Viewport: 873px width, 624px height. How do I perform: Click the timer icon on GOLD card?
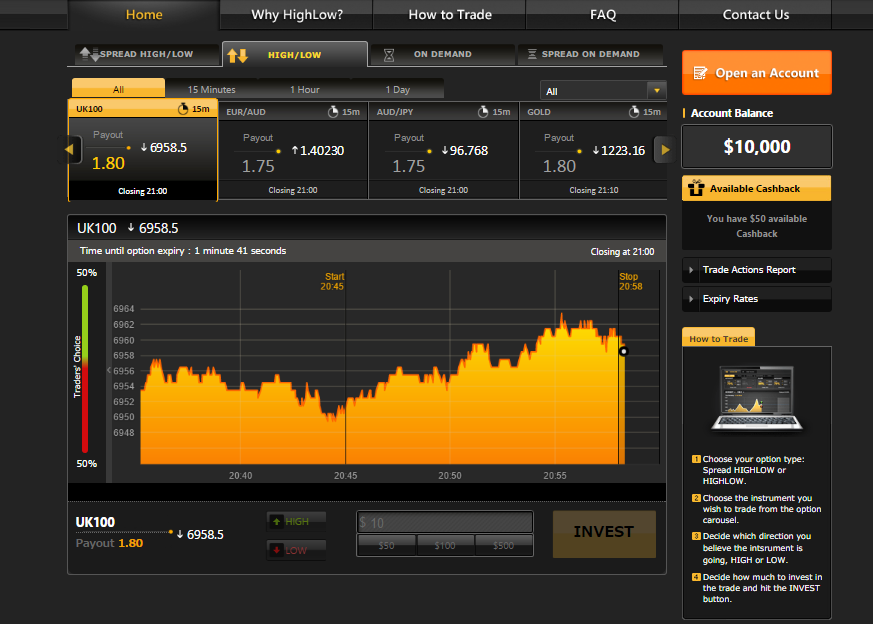634,111
